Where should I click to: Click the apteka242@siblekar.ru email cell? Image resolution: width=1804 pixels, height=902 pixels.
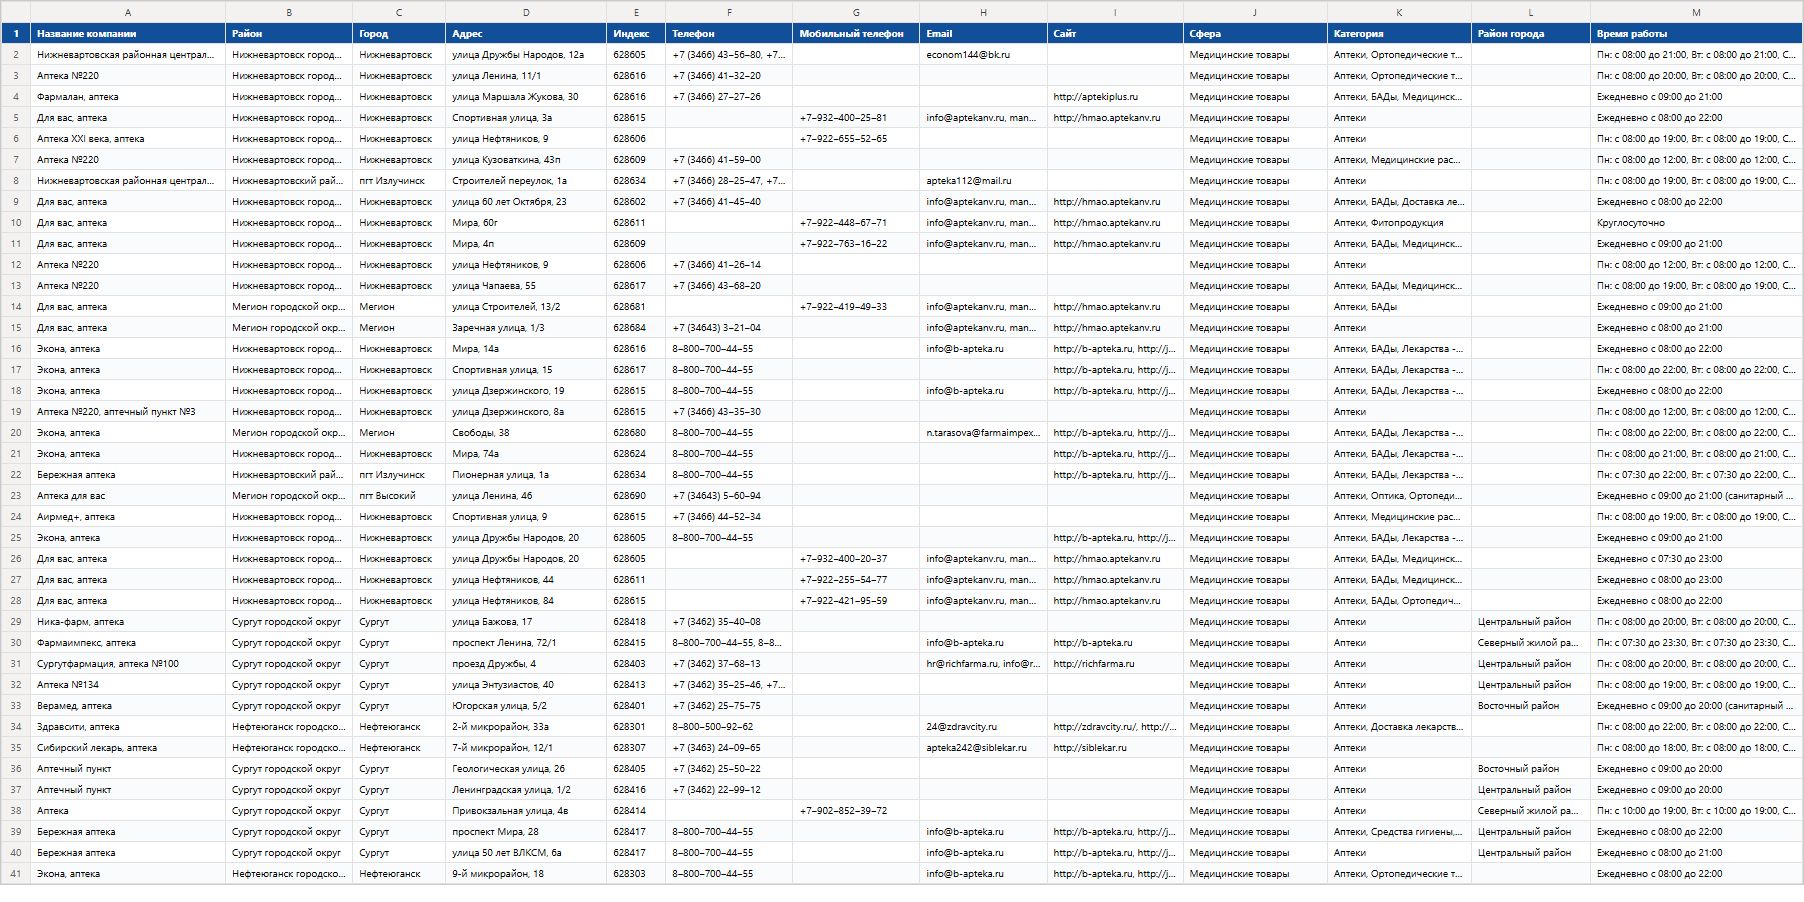[983, 748]
